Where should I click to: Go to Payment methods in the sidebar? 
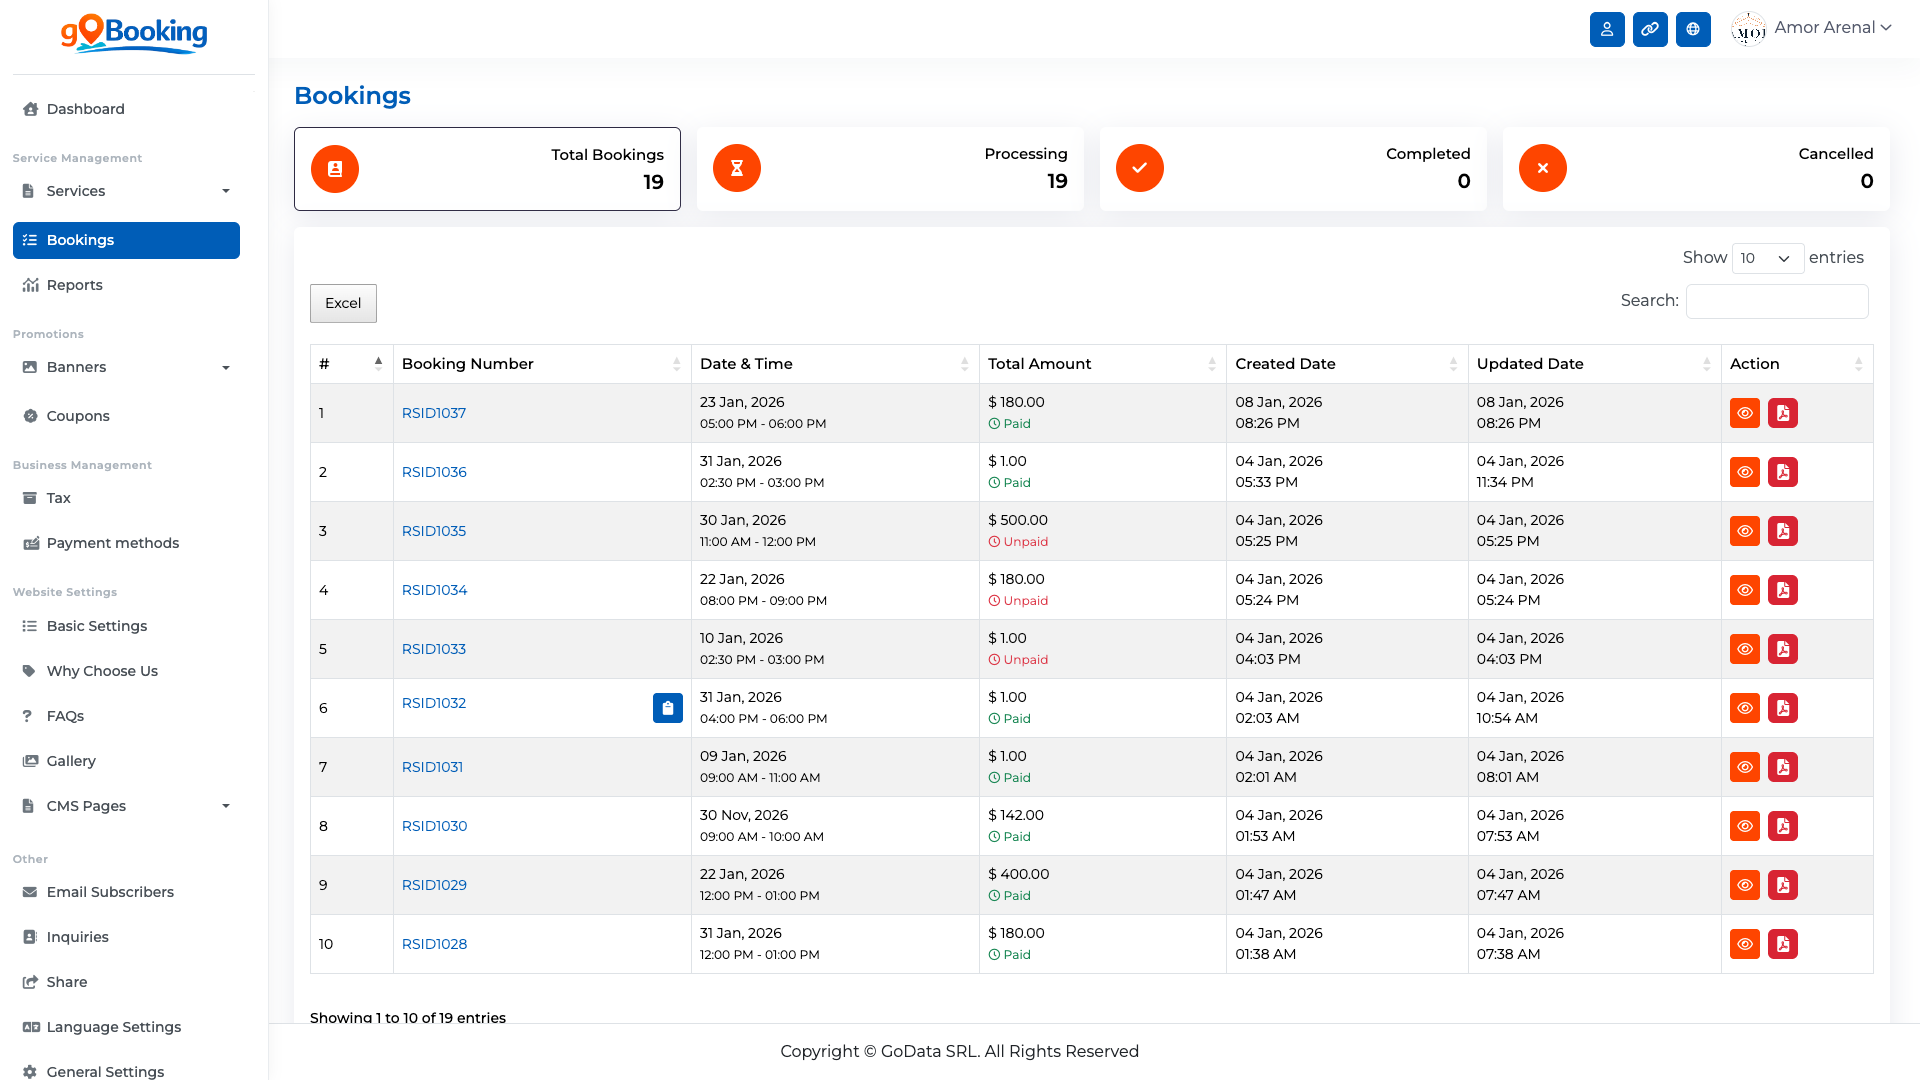(x=112, y=543)
